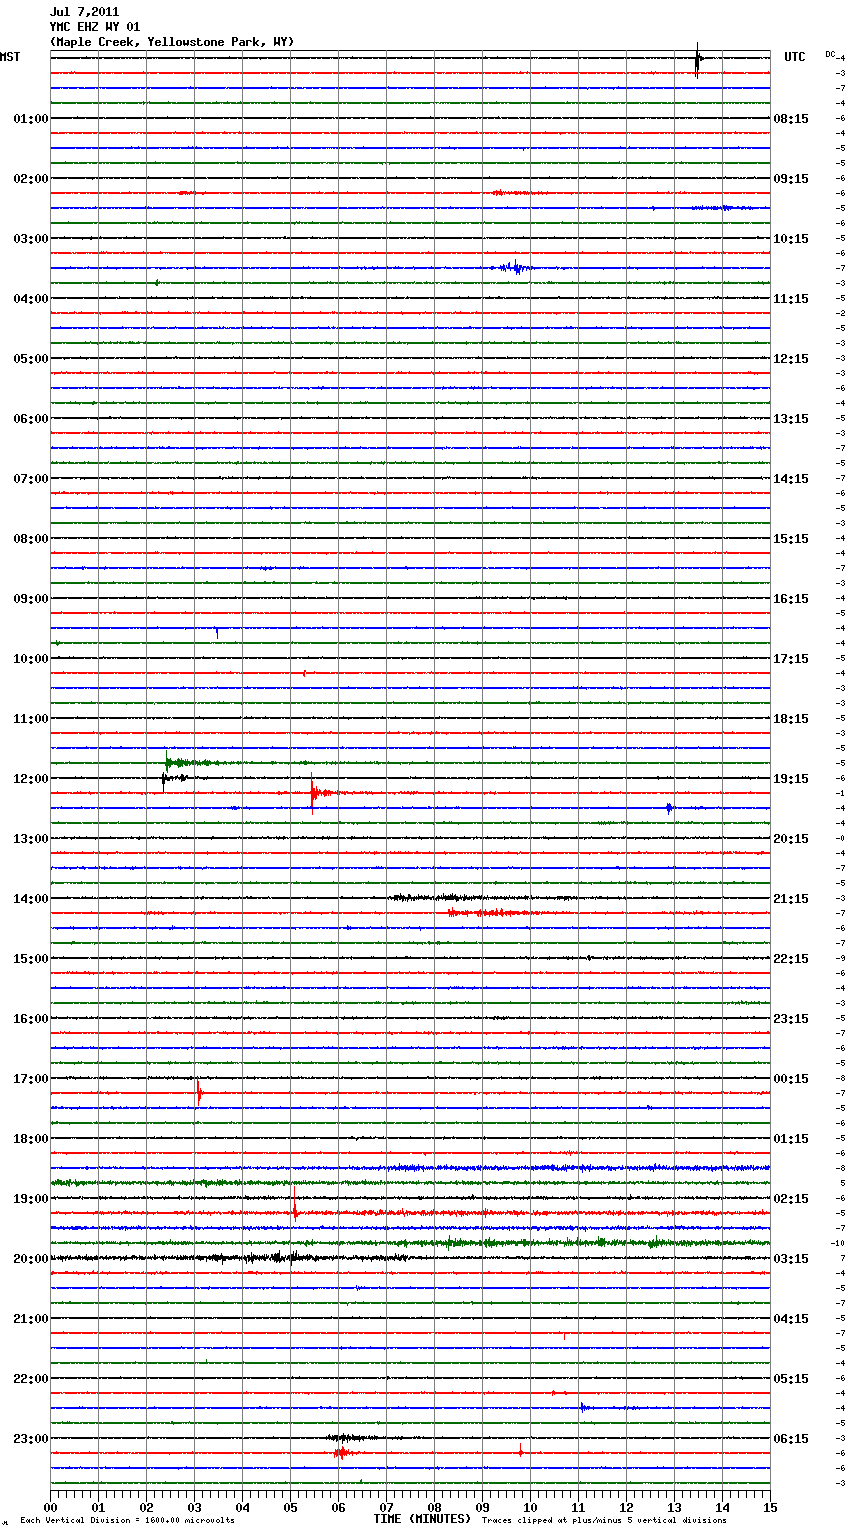The width and height of the screenshot is (850, 1534).
Task: Click the "23:15" UTC time label
Action: (x=791, y=1018)
